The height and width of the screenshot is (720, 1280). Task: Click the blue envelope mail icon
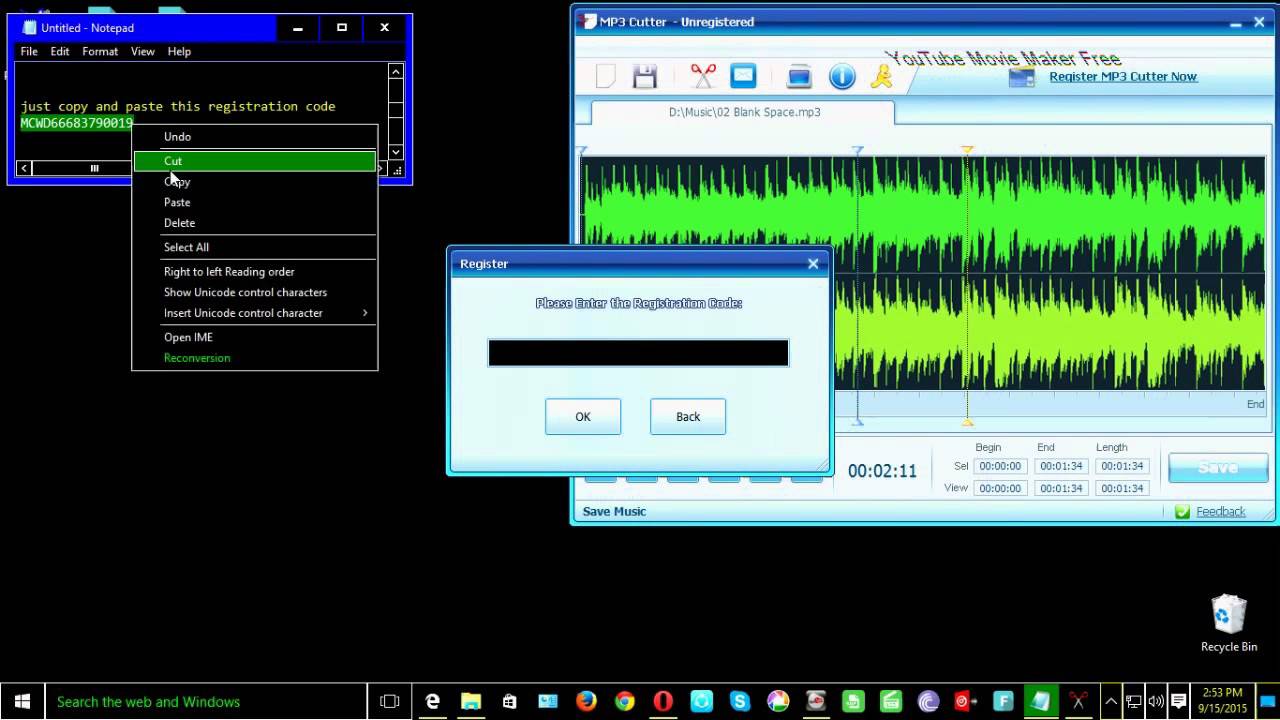click(743, 75)
